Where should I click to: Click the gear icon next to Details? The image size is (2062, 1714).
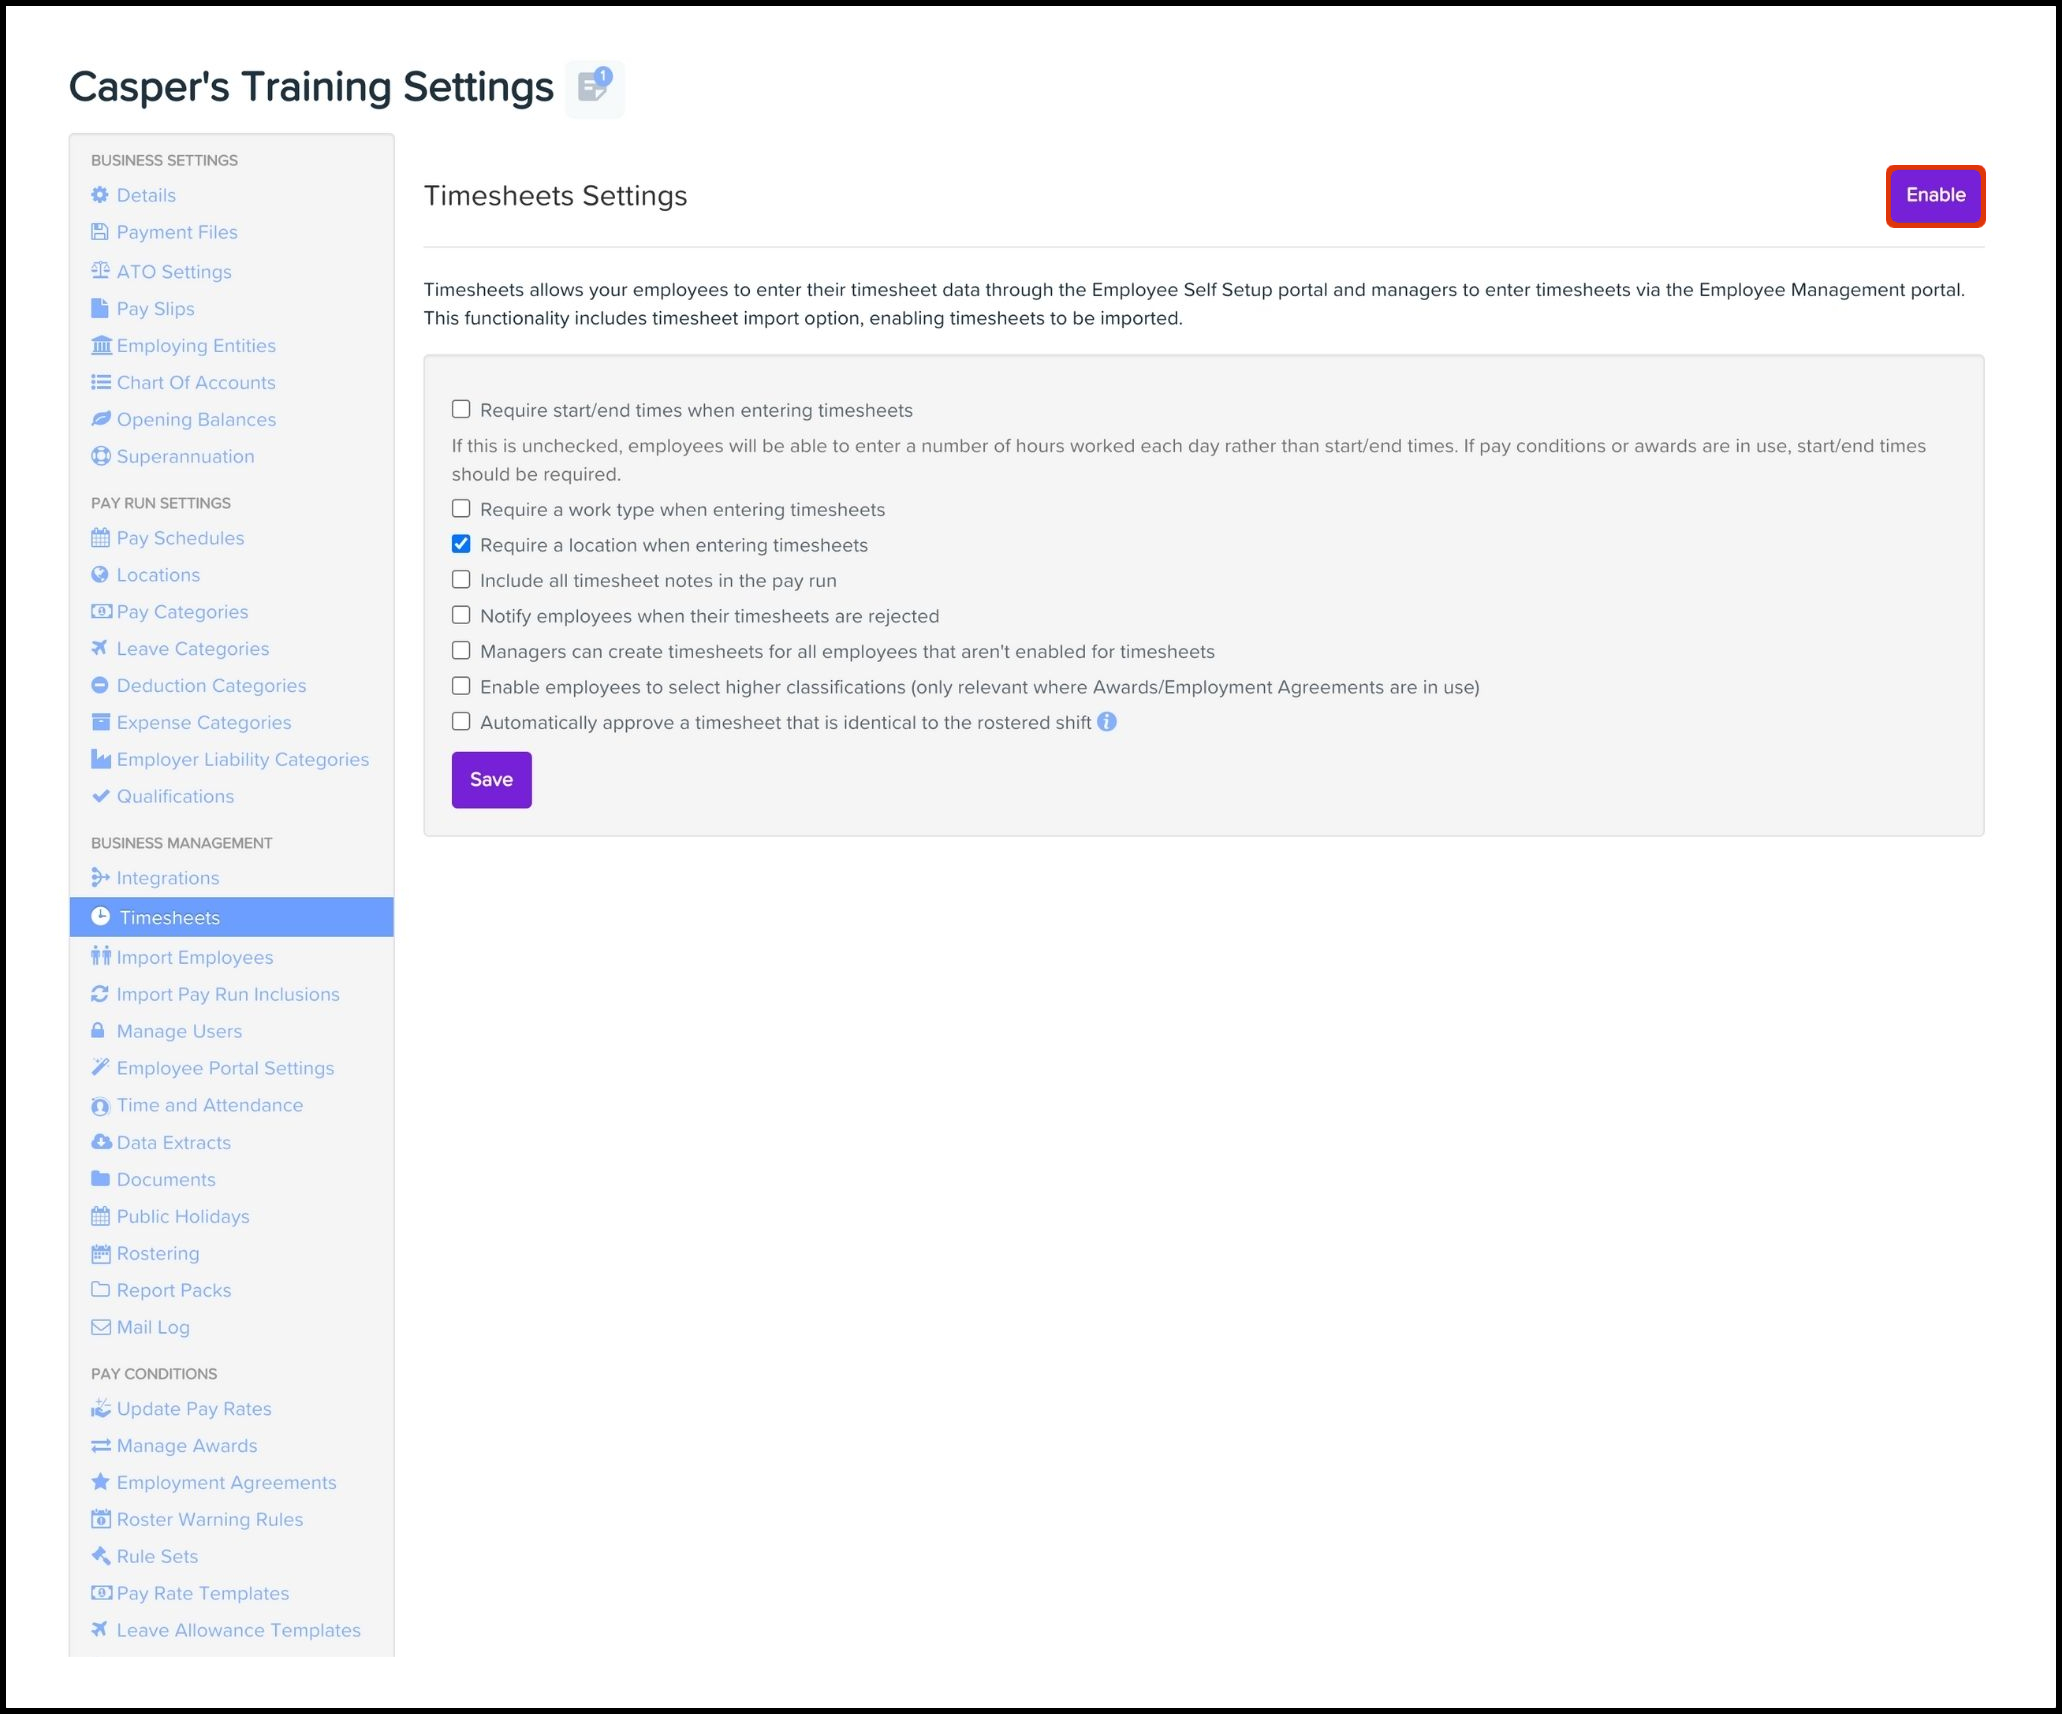tap(100, 195)
